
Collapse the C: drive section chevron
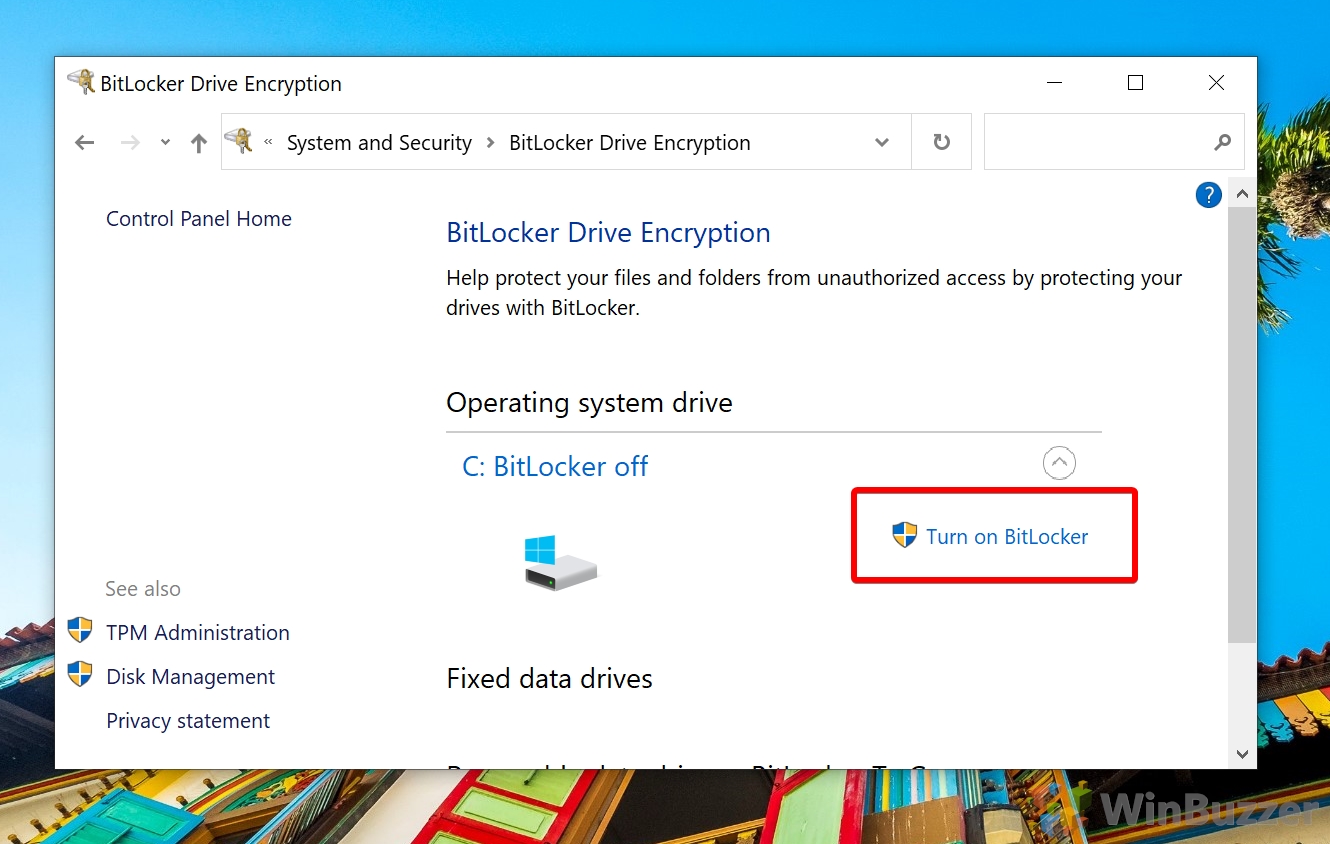(1059, 463)
